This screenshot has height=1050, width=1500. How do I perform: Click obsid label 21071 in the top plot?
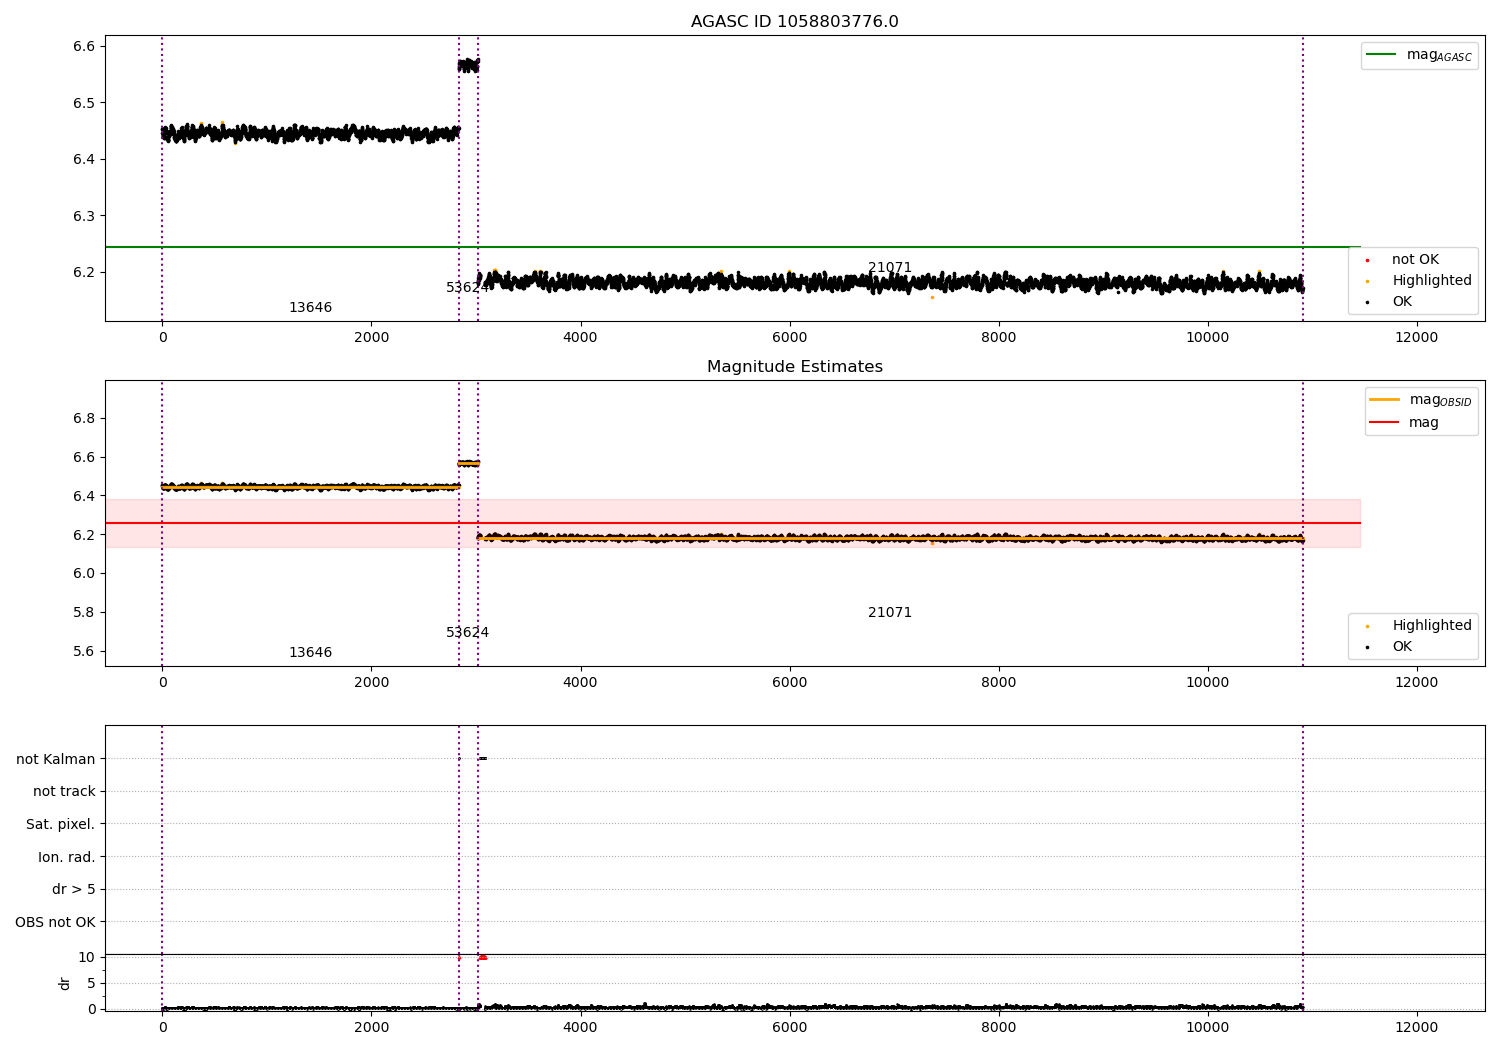[890, 268]
